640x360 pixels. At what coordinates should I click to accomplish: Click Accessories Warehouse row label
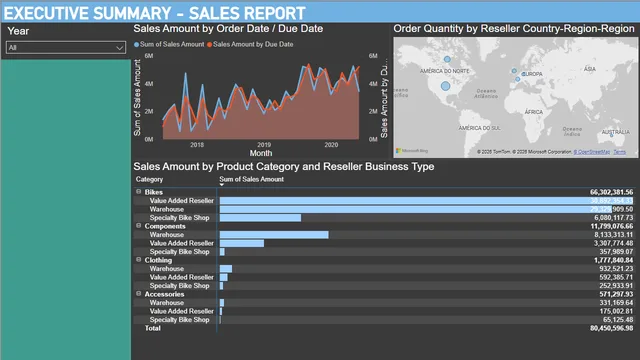coord(167,303)
